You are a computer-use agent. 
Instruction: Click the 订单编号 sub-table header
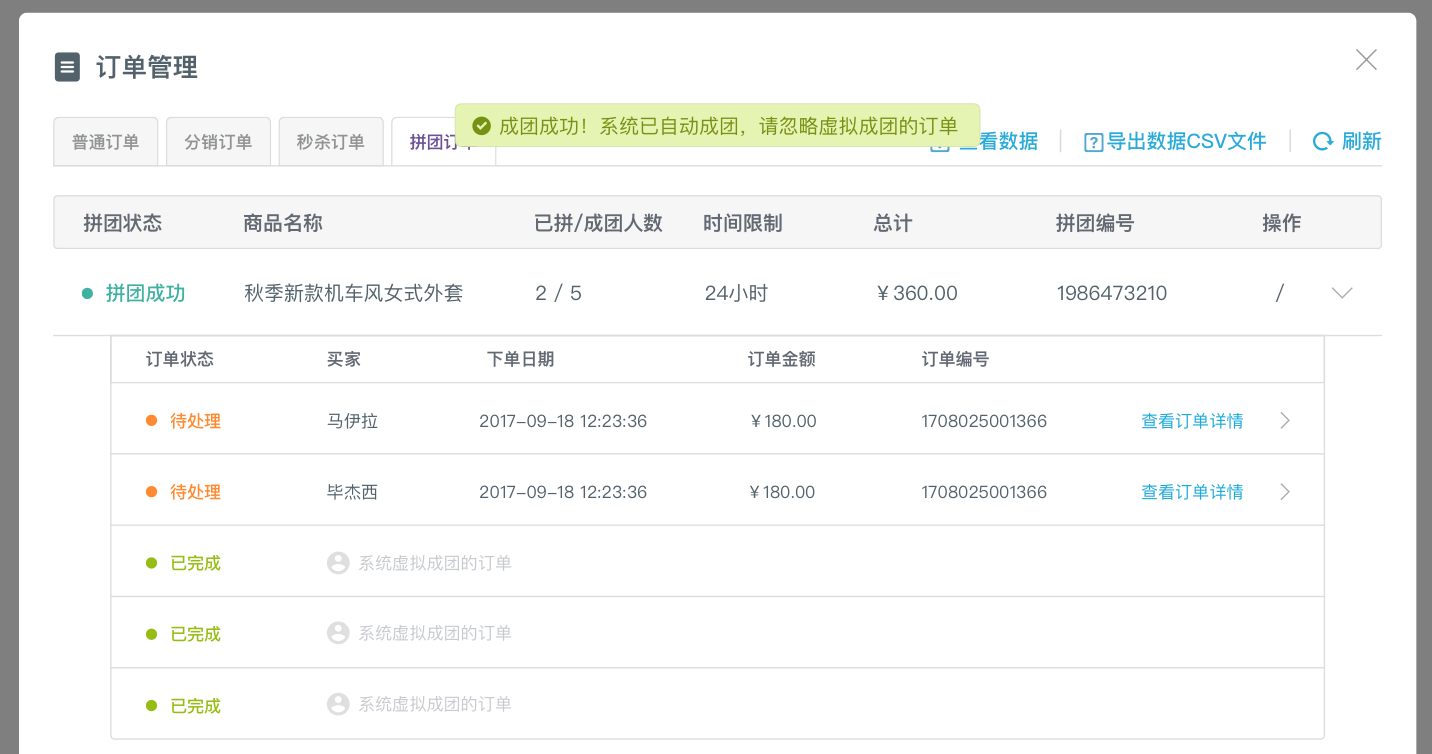[955, 359]
